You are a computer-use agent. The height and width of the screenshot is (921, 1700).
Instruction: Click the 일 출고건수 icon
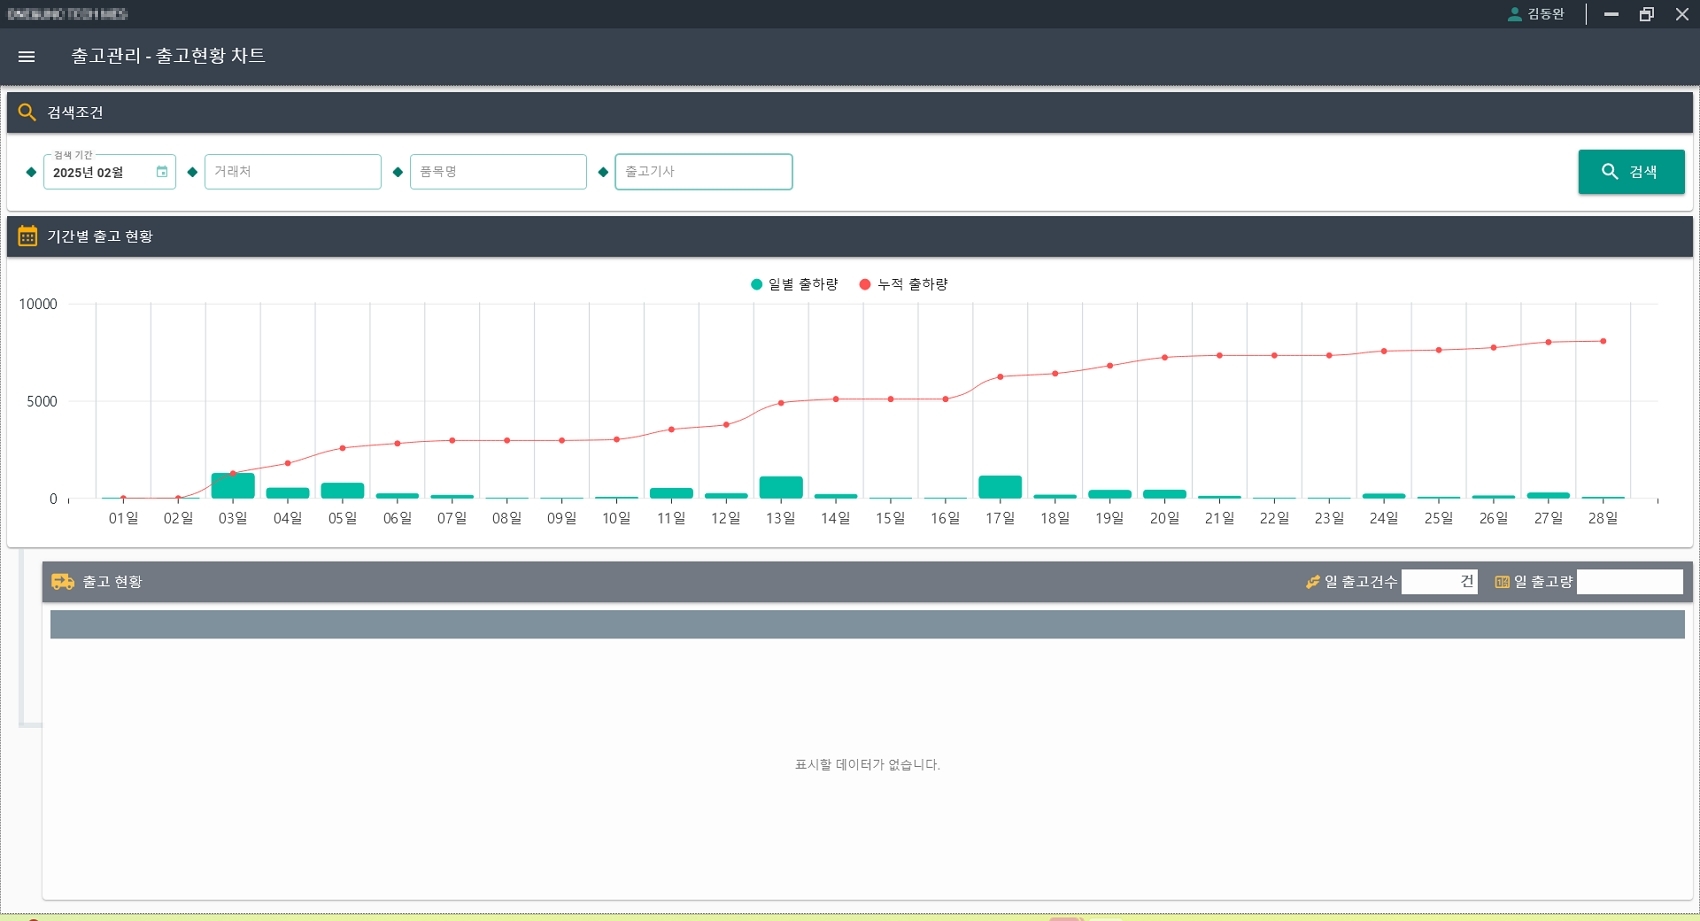pos(1312,582)
